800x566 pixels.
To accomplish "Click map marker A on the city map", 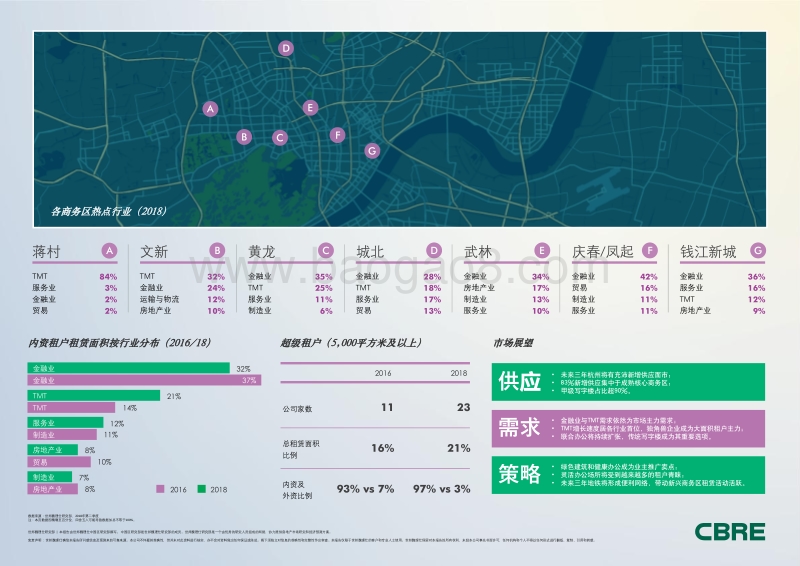I will [210, 109].
